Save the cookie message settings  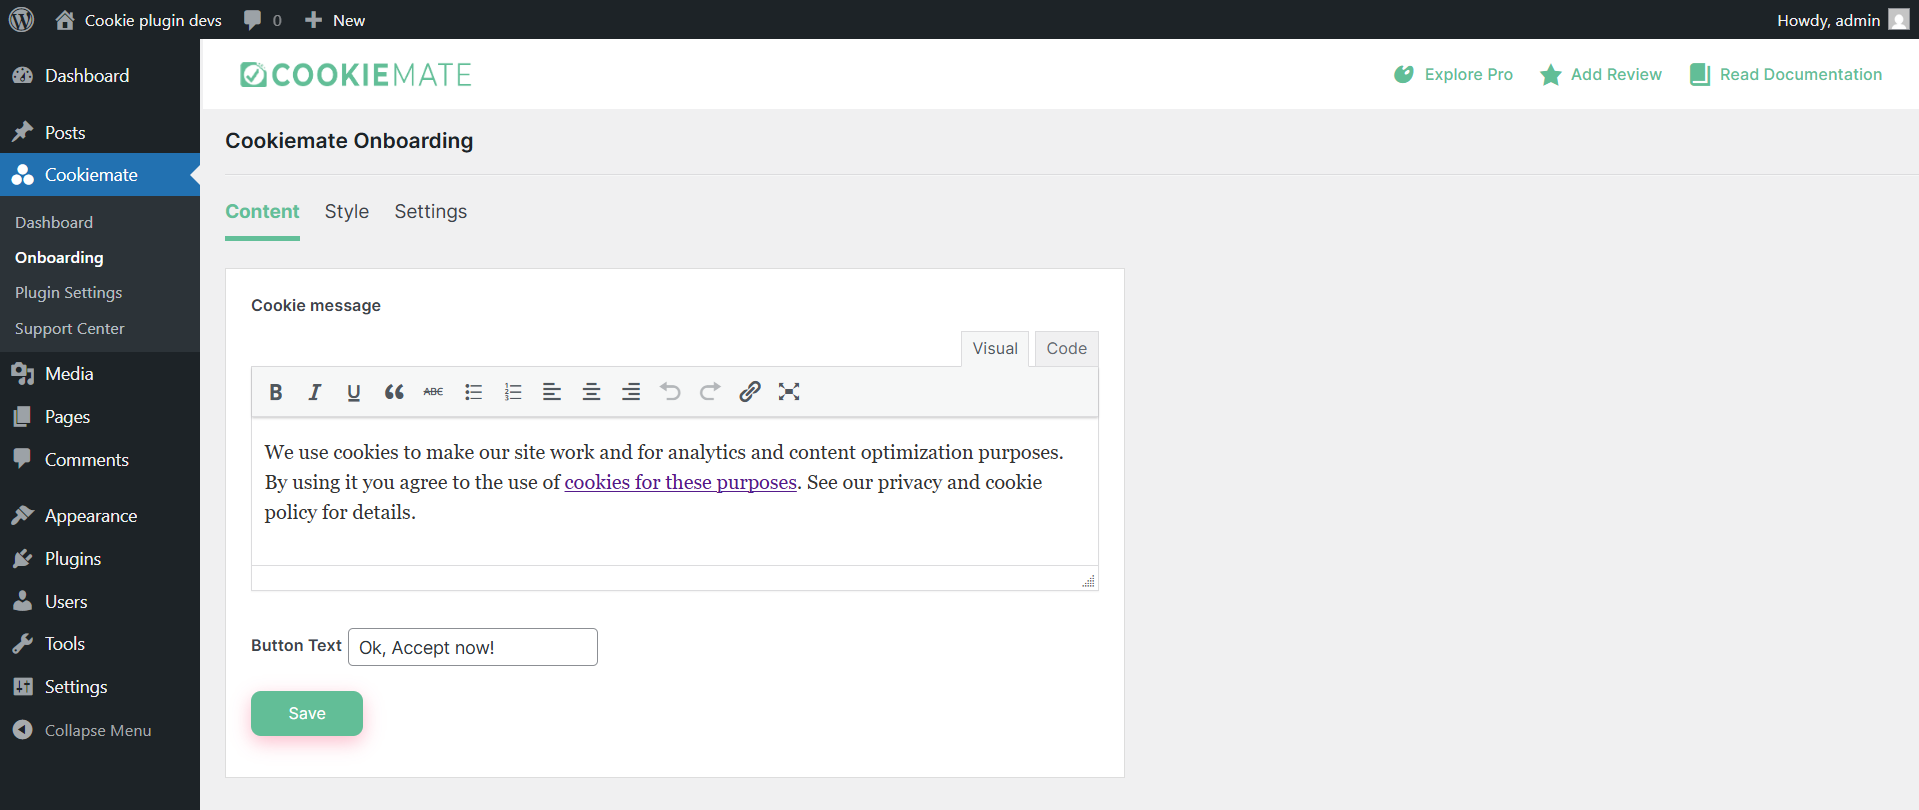click(307, 714)
